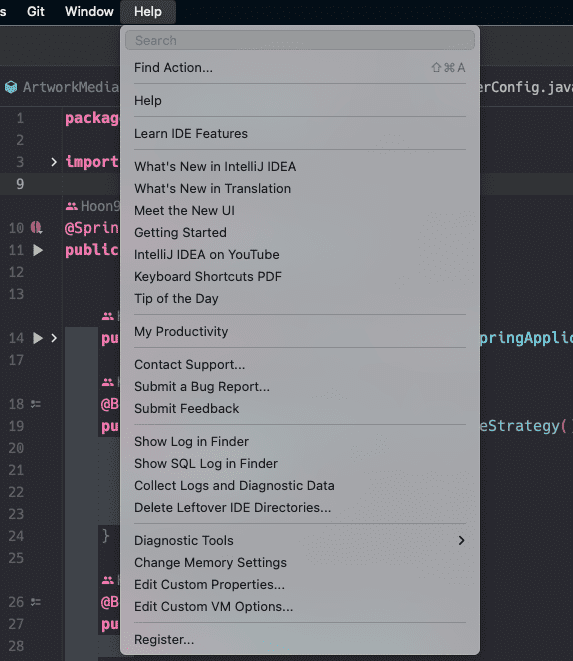Viewport: 573px width, 661px height.
Task: Click the bean gutter icon on line 26
Action: pyautogui.click(x=36, y=602)
